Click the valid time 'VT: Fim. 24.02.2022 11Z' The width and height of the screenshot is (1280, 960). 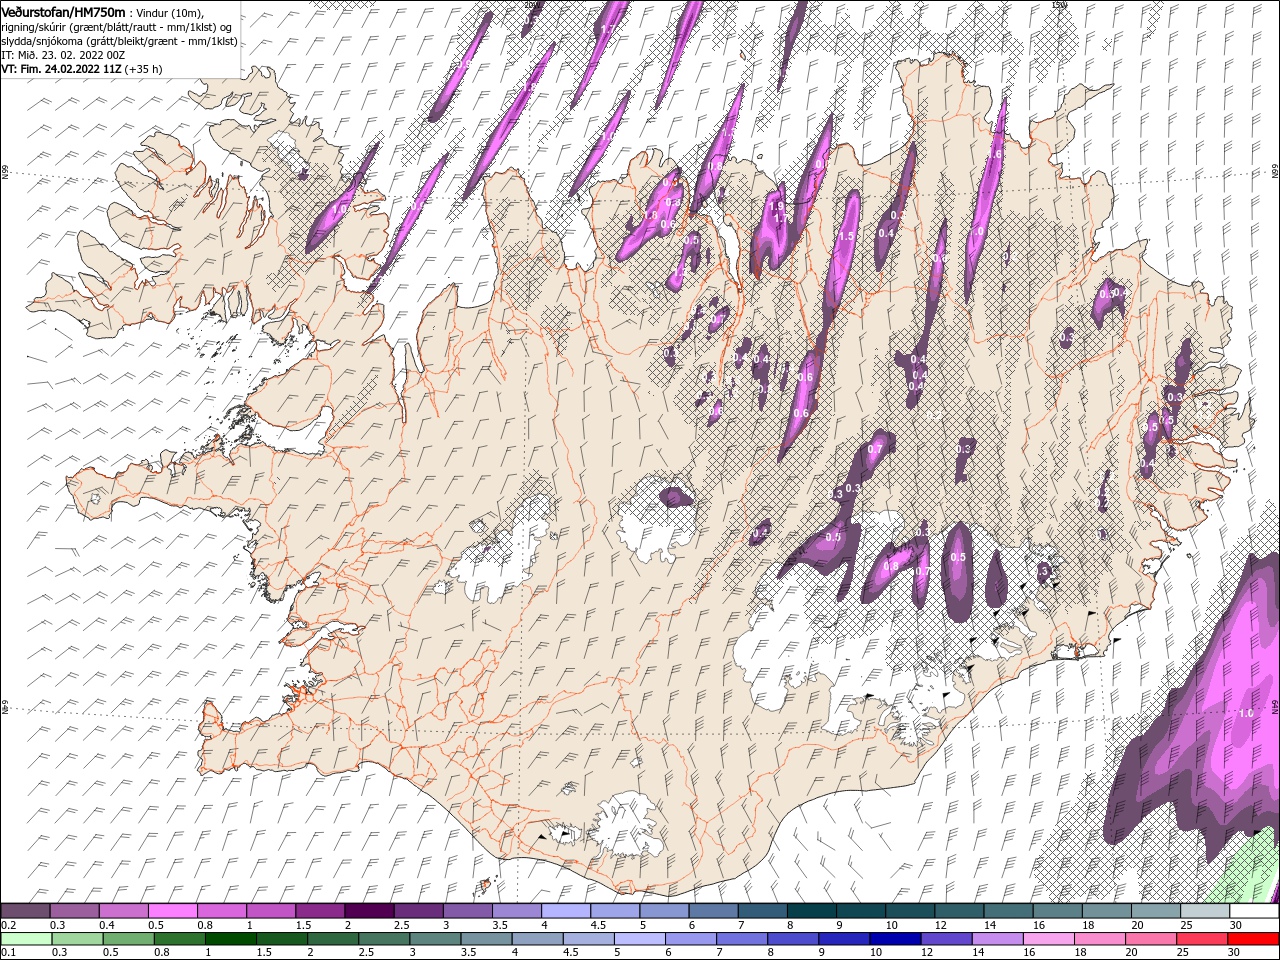(x=62, y=69)
